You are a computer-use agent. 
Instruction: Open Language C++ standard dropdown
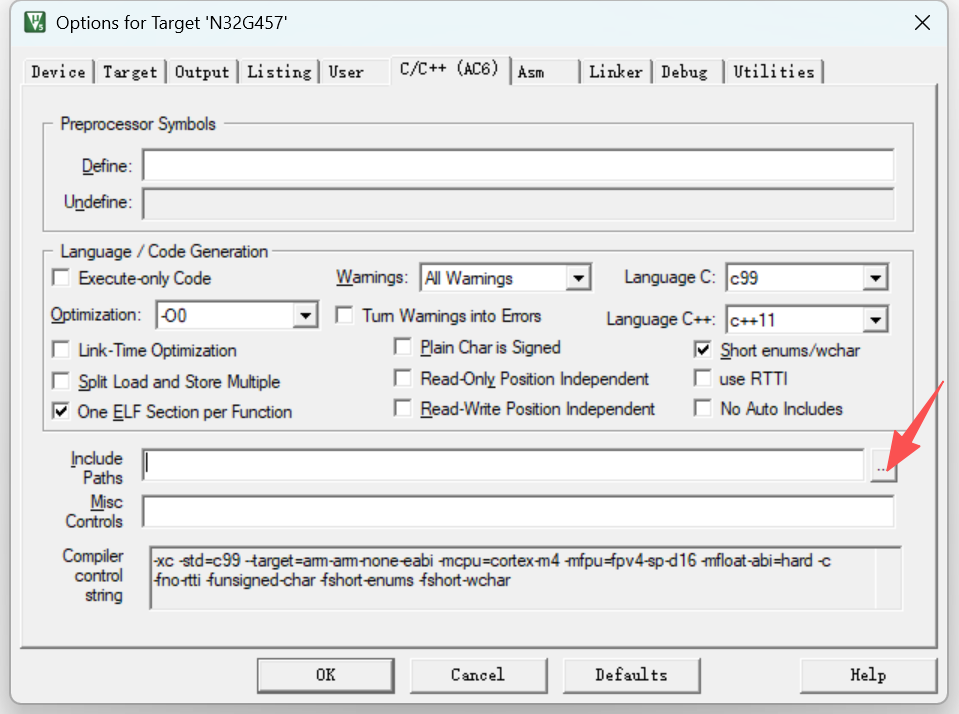(875, 320)
